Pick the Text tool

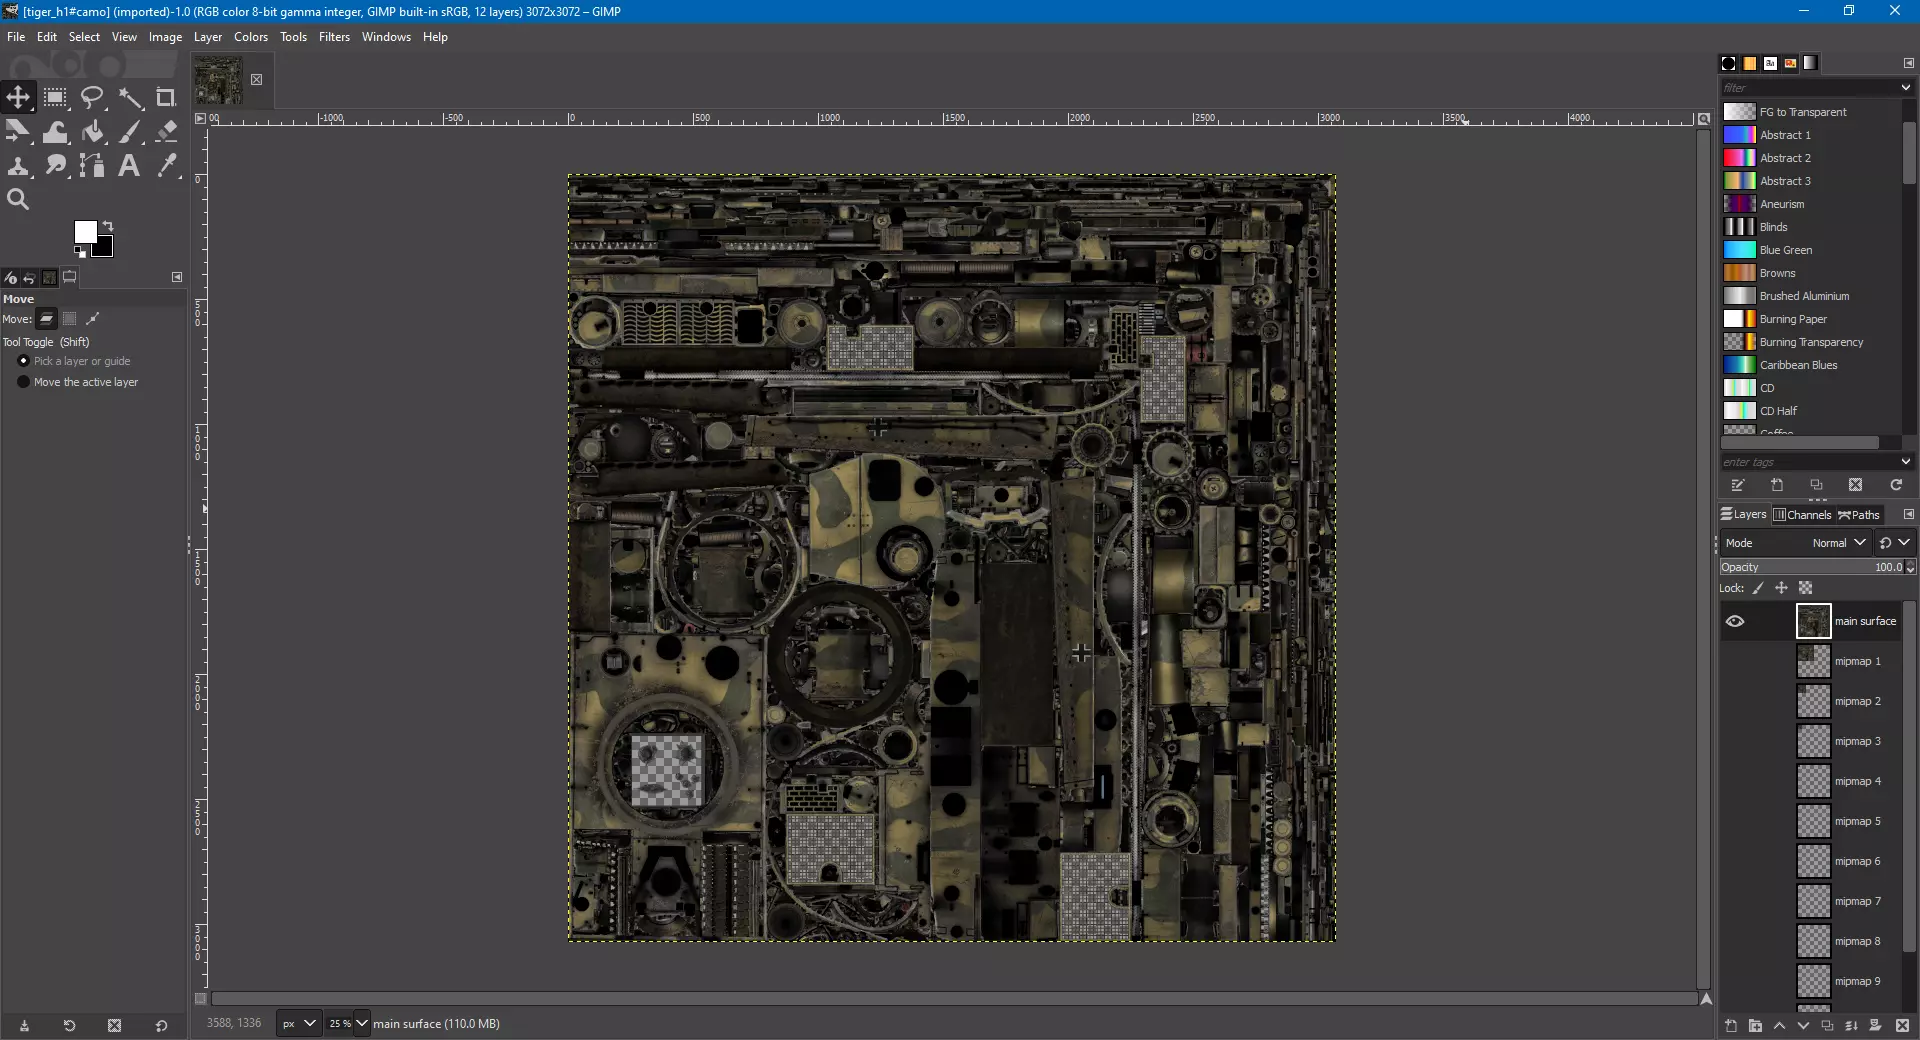(129, 166)
